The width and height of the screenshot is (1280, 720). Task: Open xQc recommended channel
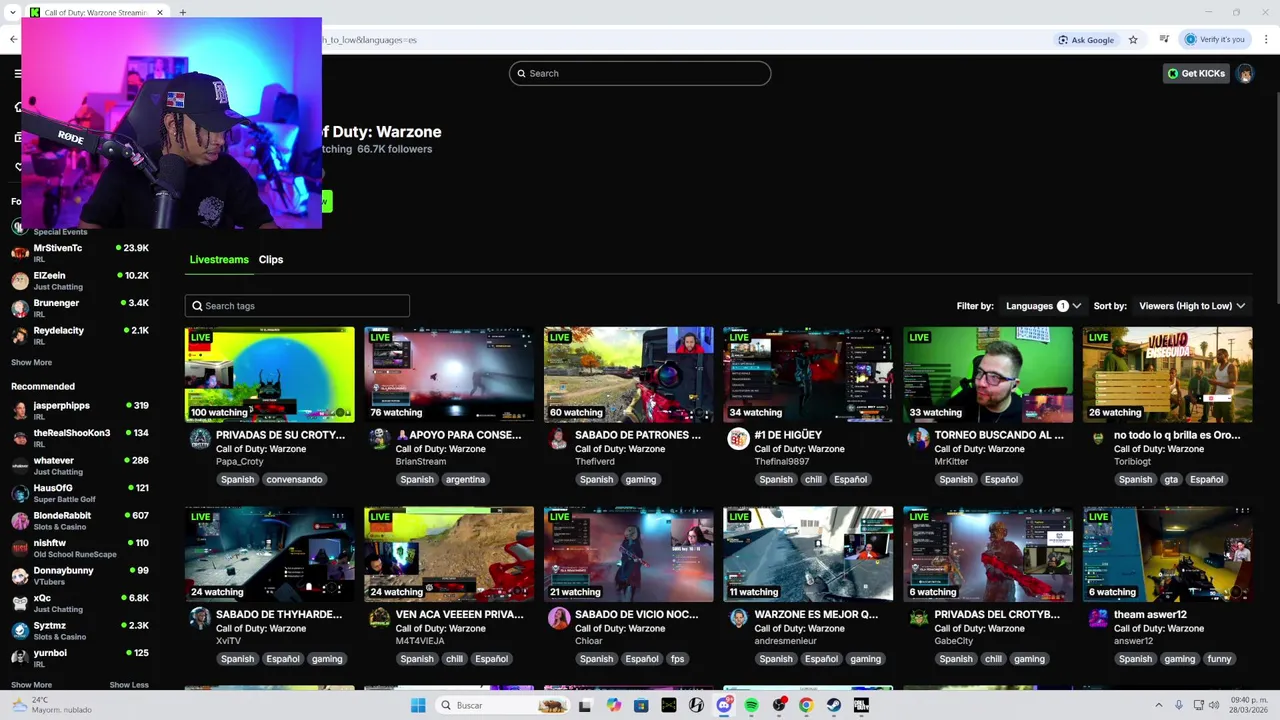[x=80, y=603]
